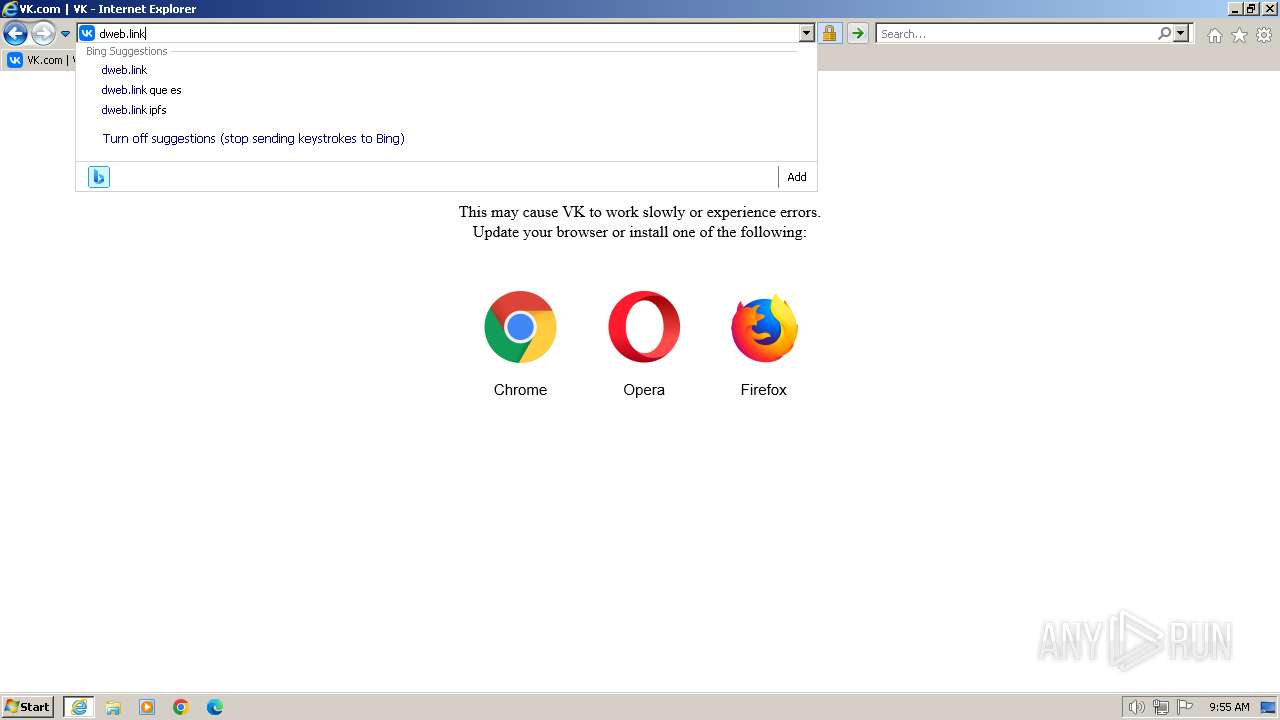The height and width of the screenshot is (720, 1280).
Task: Open the Home page icon
Action: (1214, 35)
